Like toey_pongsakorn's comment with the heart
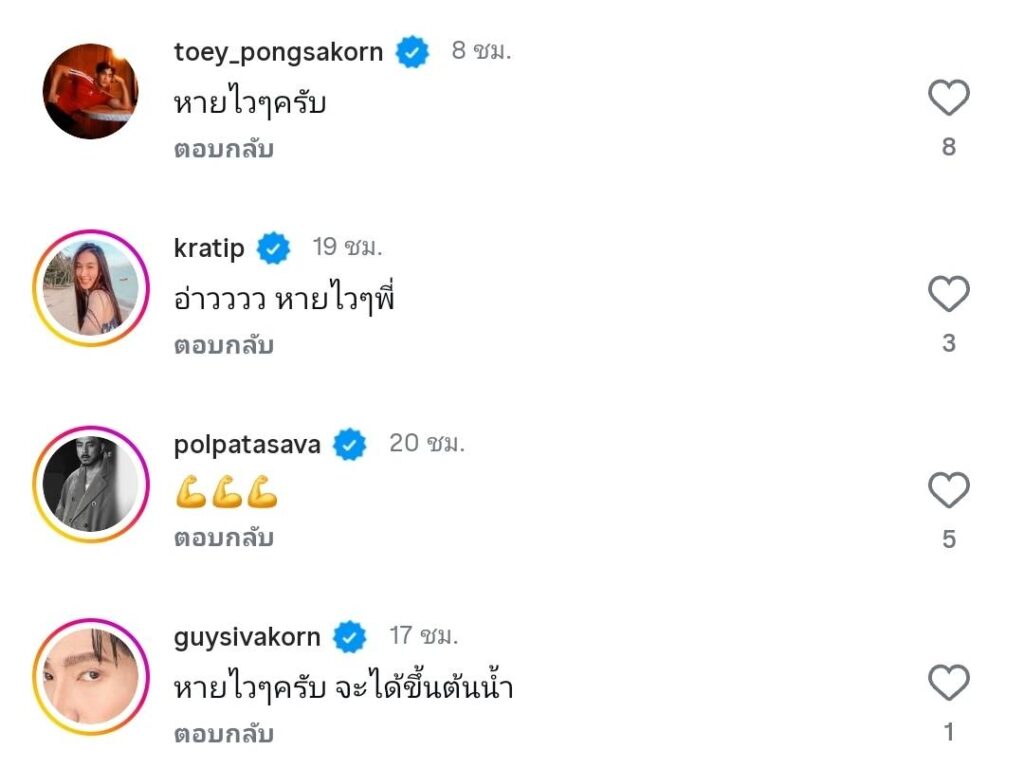This screenshot has width=1024, height=768. point(948,99)
